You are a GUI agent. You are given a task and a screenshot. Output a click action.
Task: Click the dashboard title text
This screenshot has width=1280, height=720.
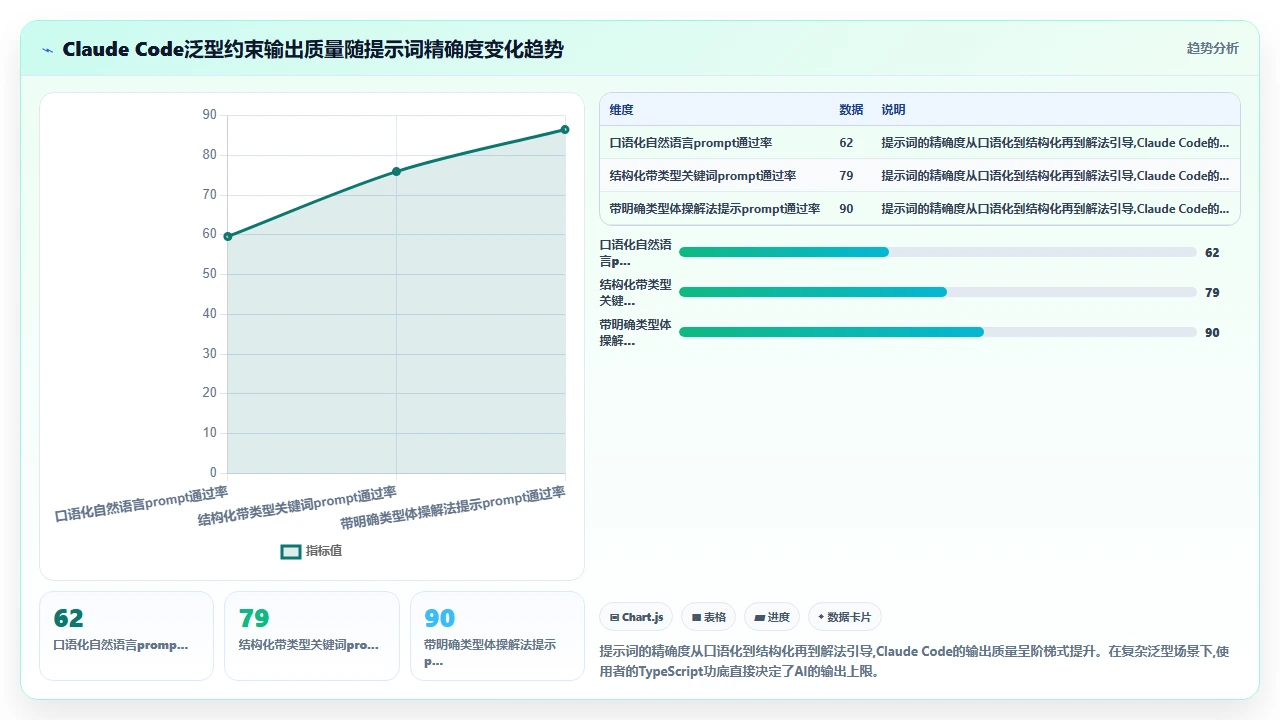point(313,49)
